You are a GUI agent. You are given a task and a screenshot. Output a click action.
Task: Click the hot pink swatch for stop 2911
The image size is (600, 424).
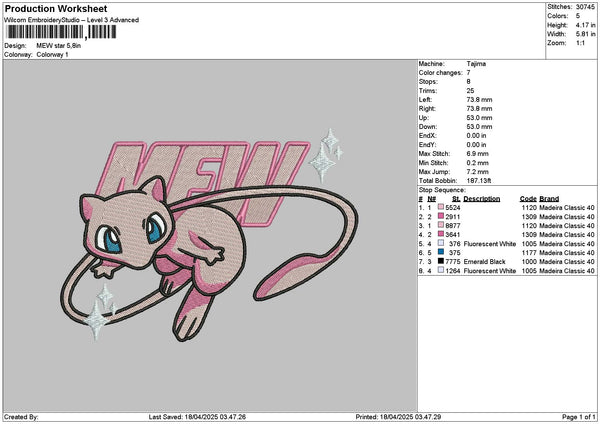(x=441, y=217)
